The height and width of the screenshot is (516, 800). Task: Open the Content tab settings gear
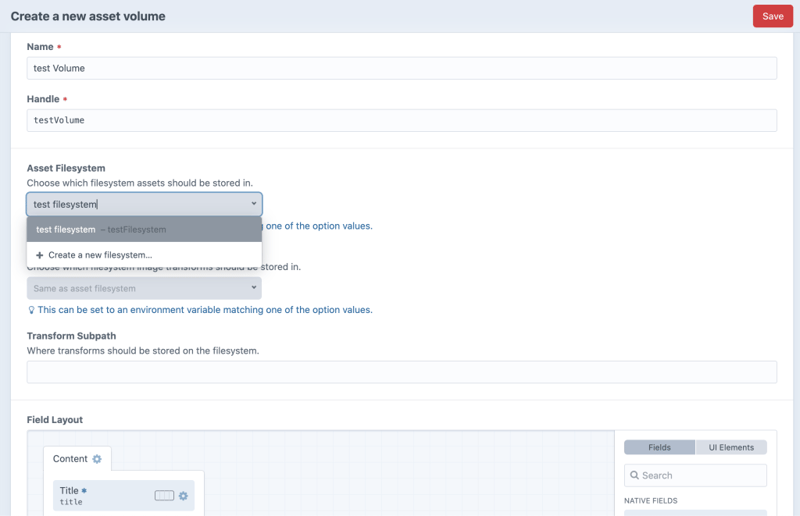coord(97,459)
